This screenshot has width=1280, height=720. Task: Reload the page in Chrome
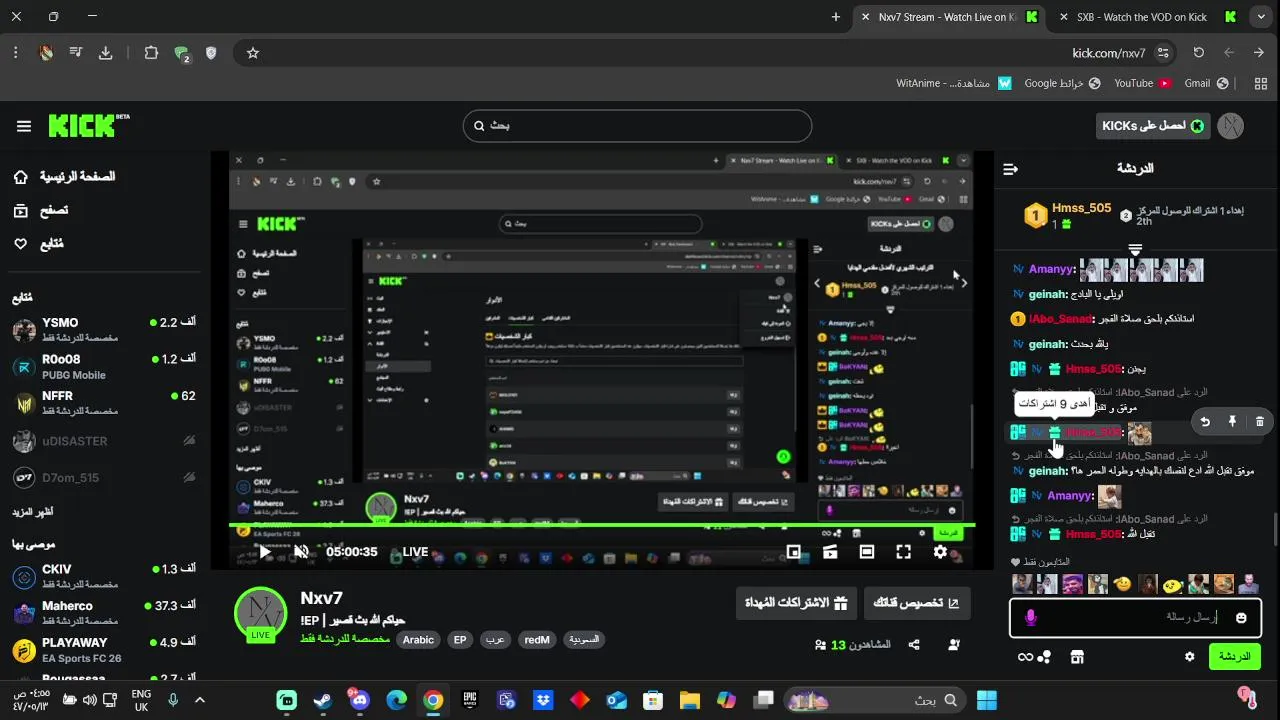click(1198, 53)
